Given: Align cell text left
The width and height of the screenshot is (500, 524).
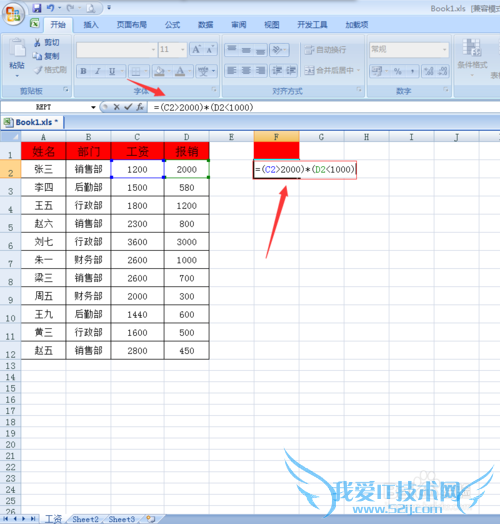Looking at the screenshot, I should point(232,71).
